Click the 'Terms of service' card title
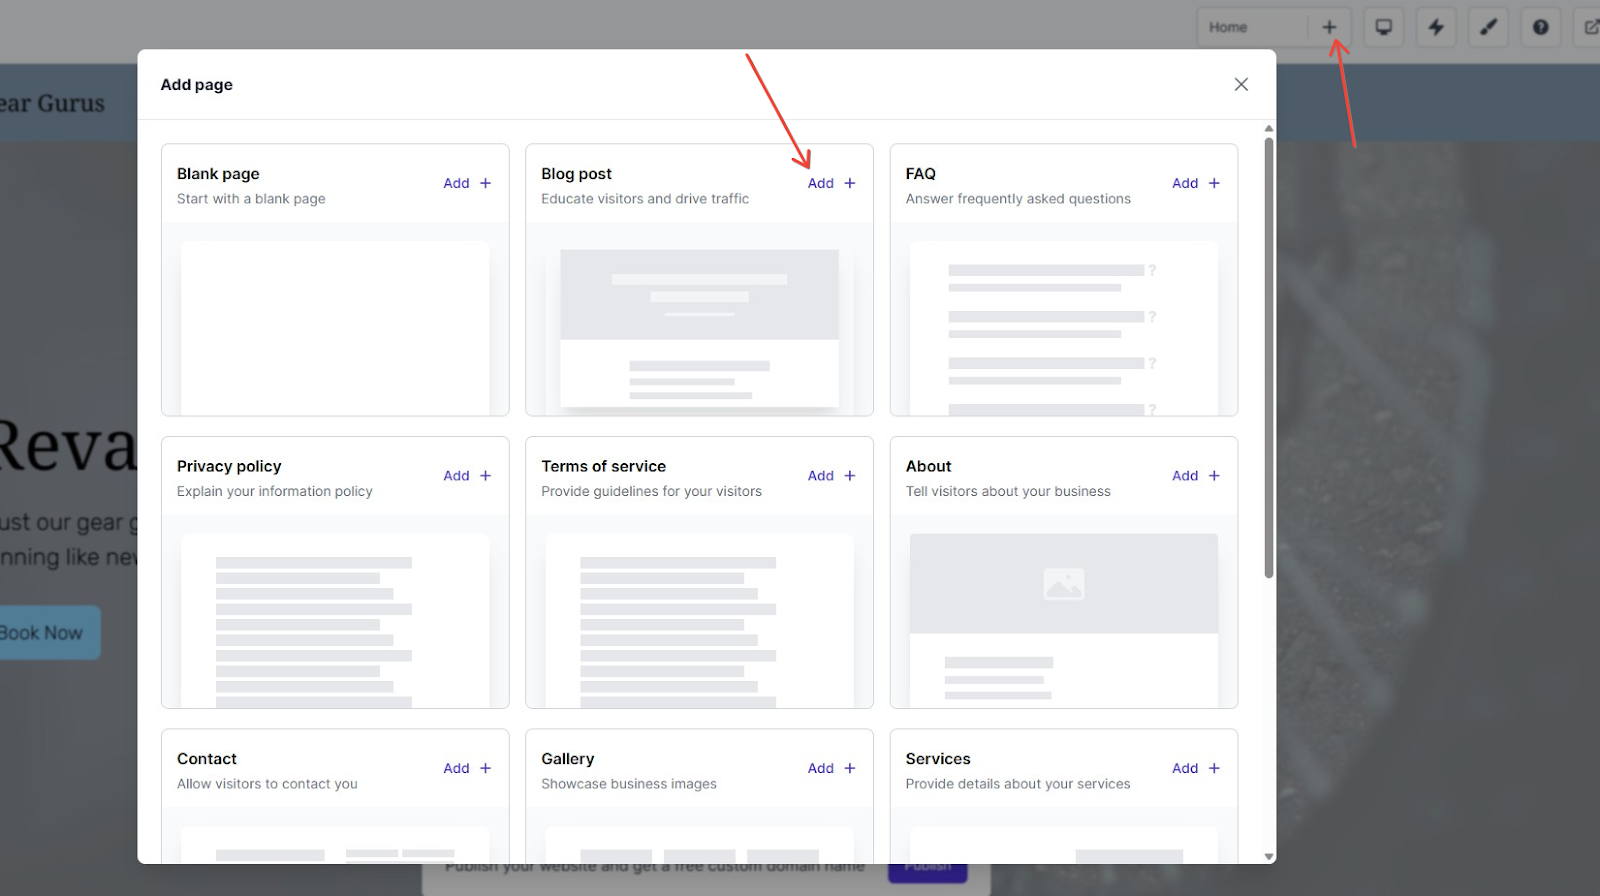 tap(603, 466)
